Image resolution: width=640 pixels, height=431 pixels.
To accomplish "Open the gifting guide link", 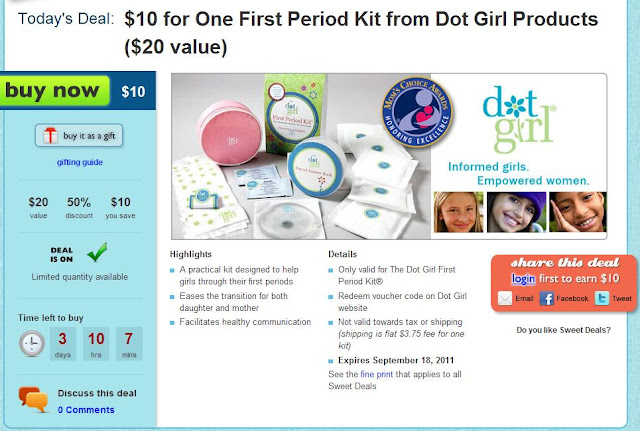I will pos(80,162).
